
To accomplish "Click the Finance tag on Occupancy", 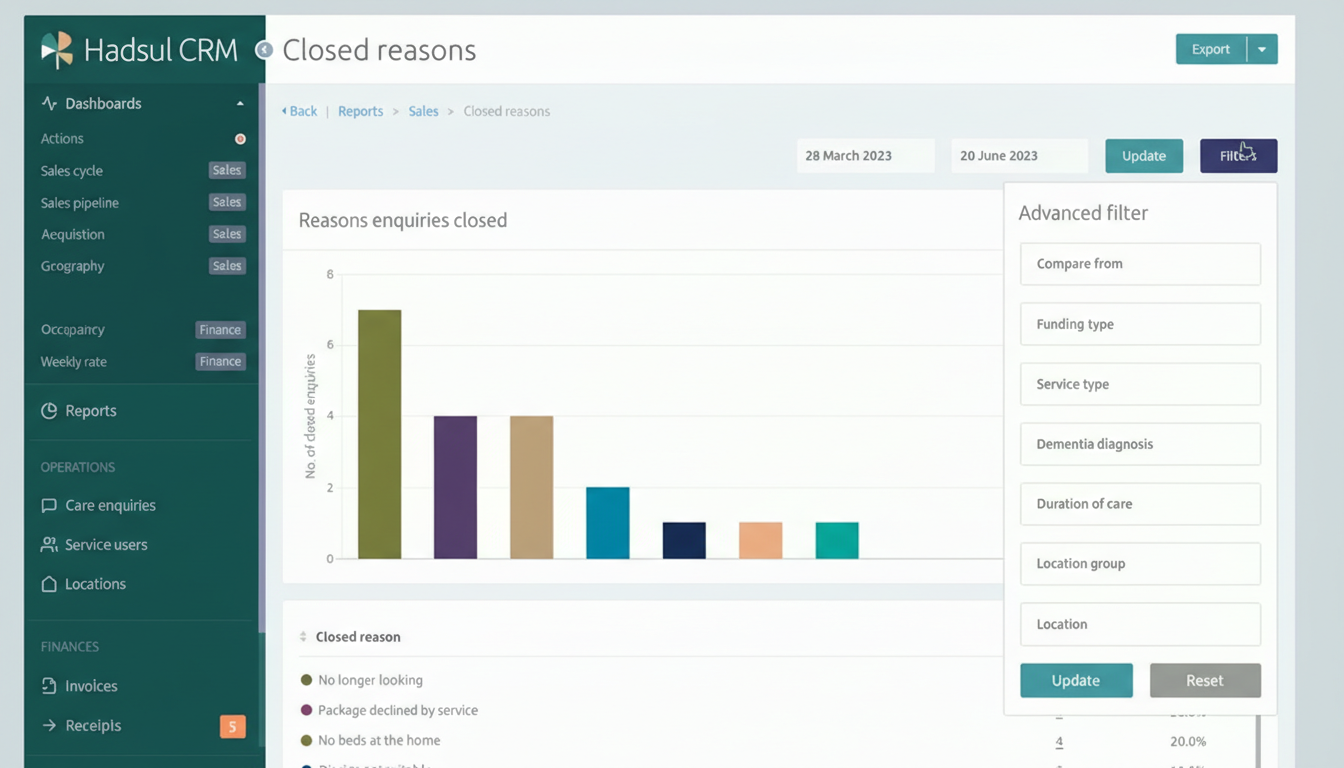I will 220,330.
